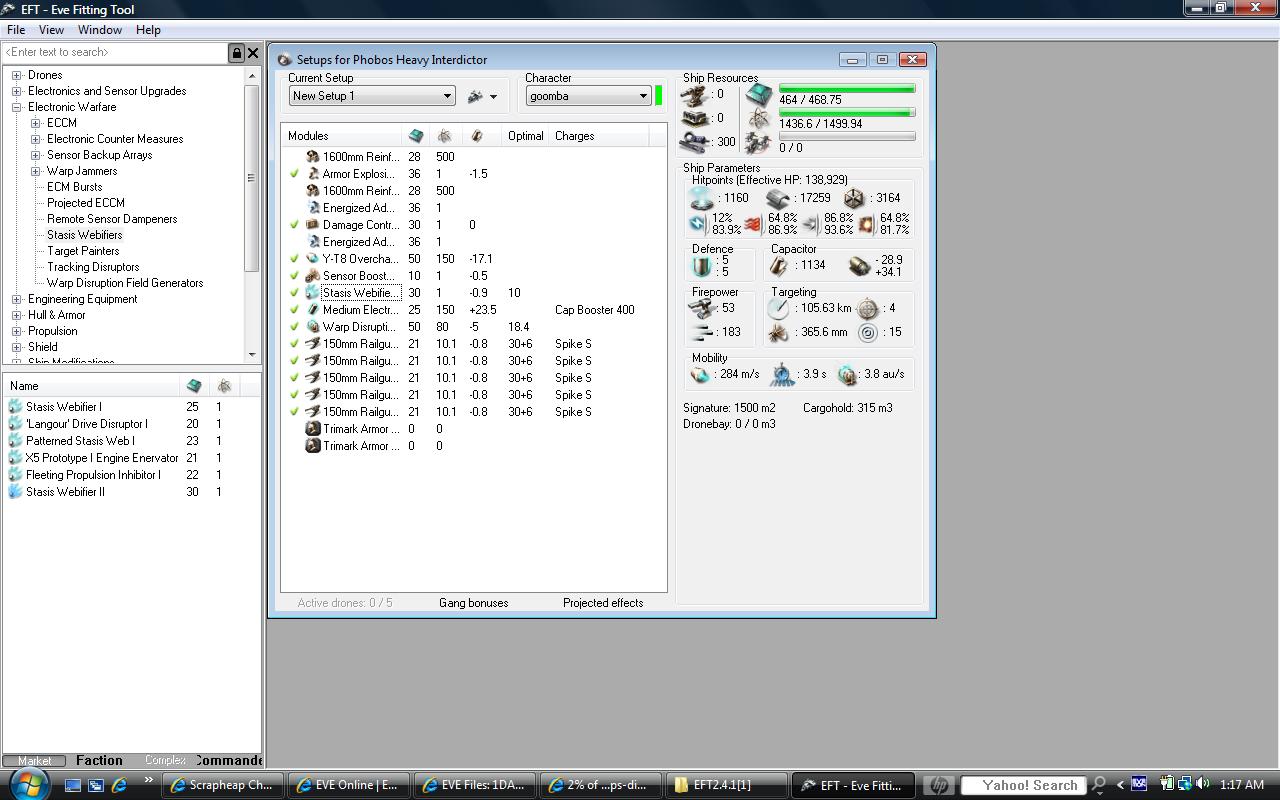This screenshot has height=800, width=1280.
Task: Click the Y-T8 Overcha... module icon
Action: tap(312, 259)
